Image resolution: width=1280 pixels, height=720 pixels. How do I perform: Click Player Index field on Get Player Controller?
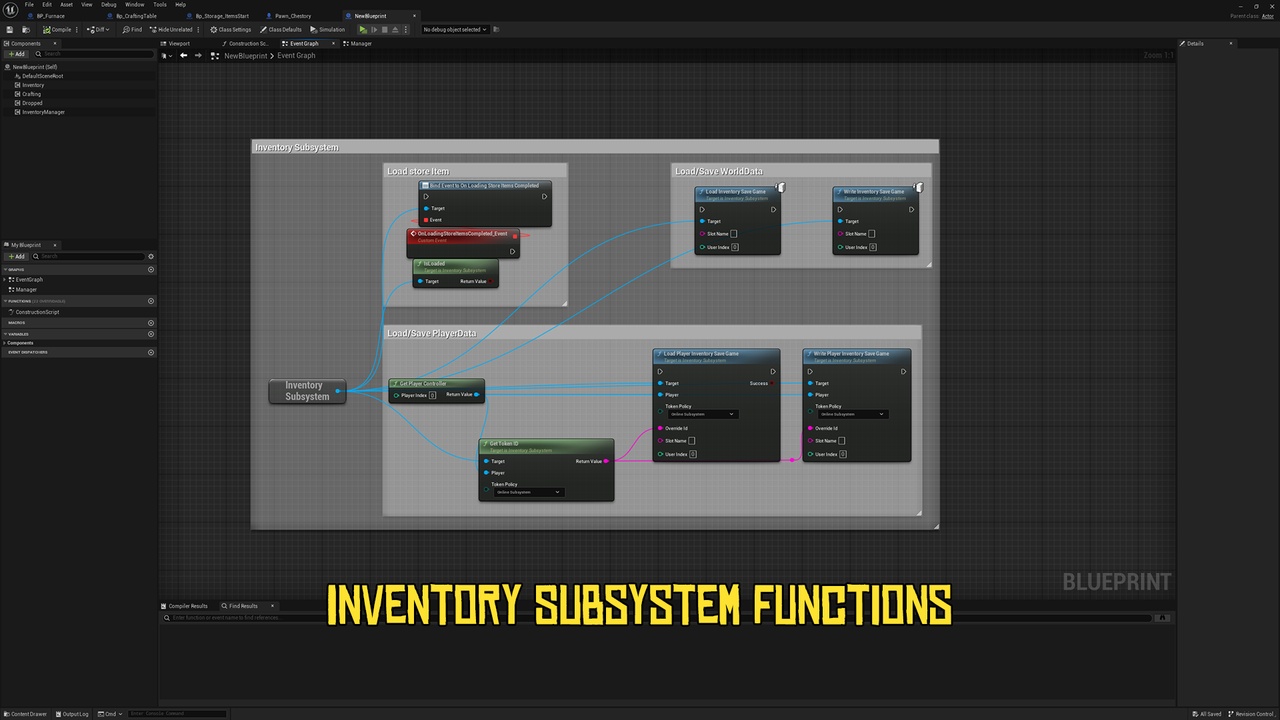coord(432,395)
